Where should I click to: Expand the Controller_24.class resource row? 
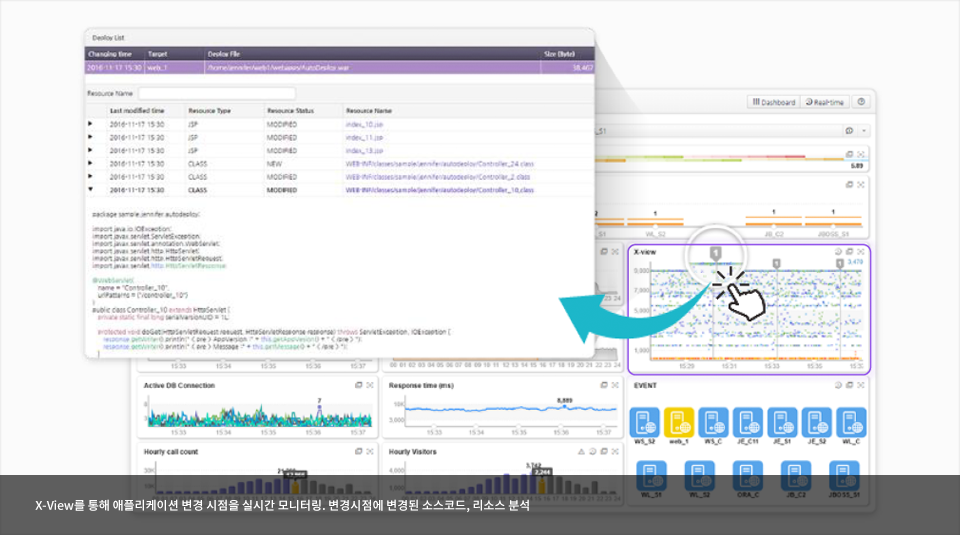[x=91, y=163]
